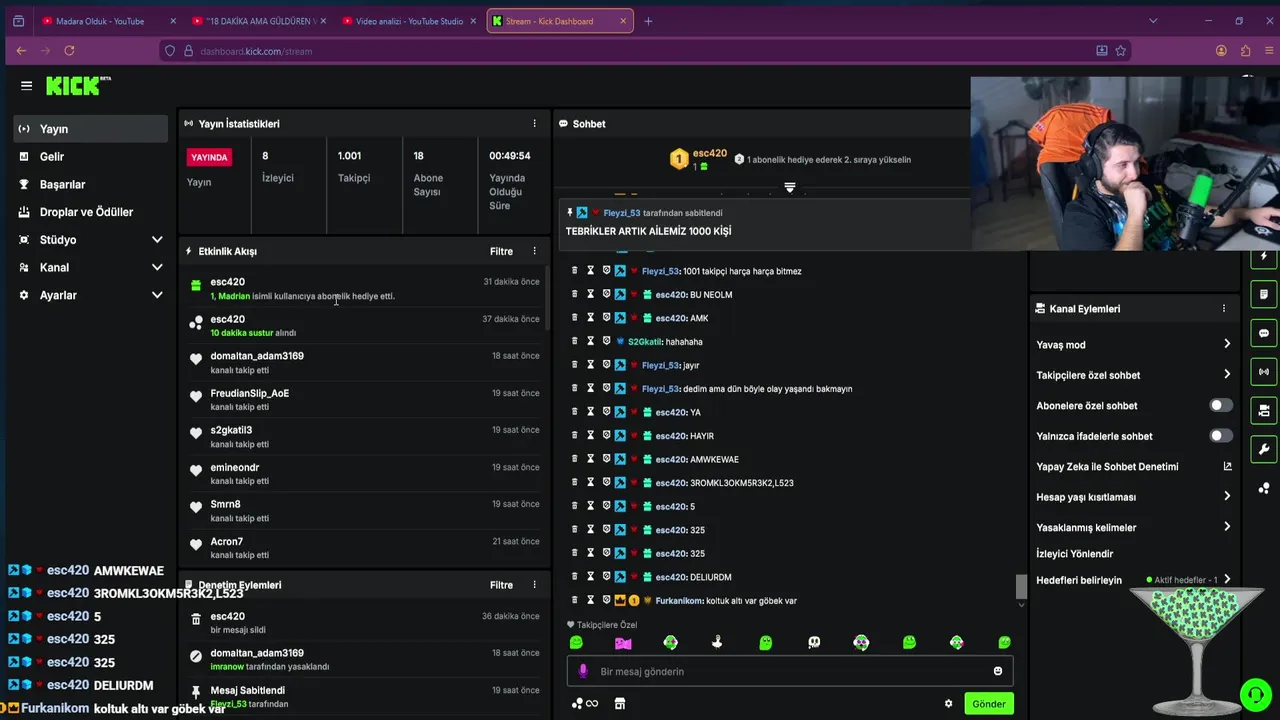
Task: Send message with Gönder button
Action: tap(989, 704)
